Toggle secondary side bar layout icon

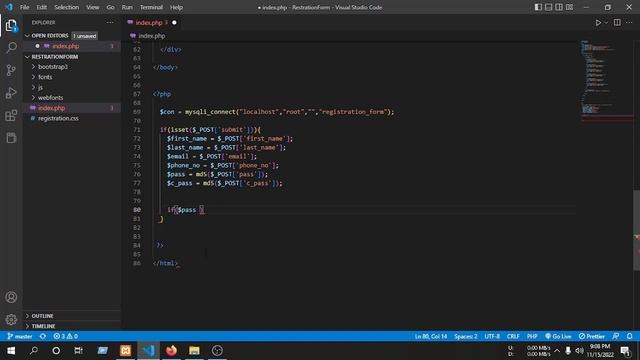(559, 7)
